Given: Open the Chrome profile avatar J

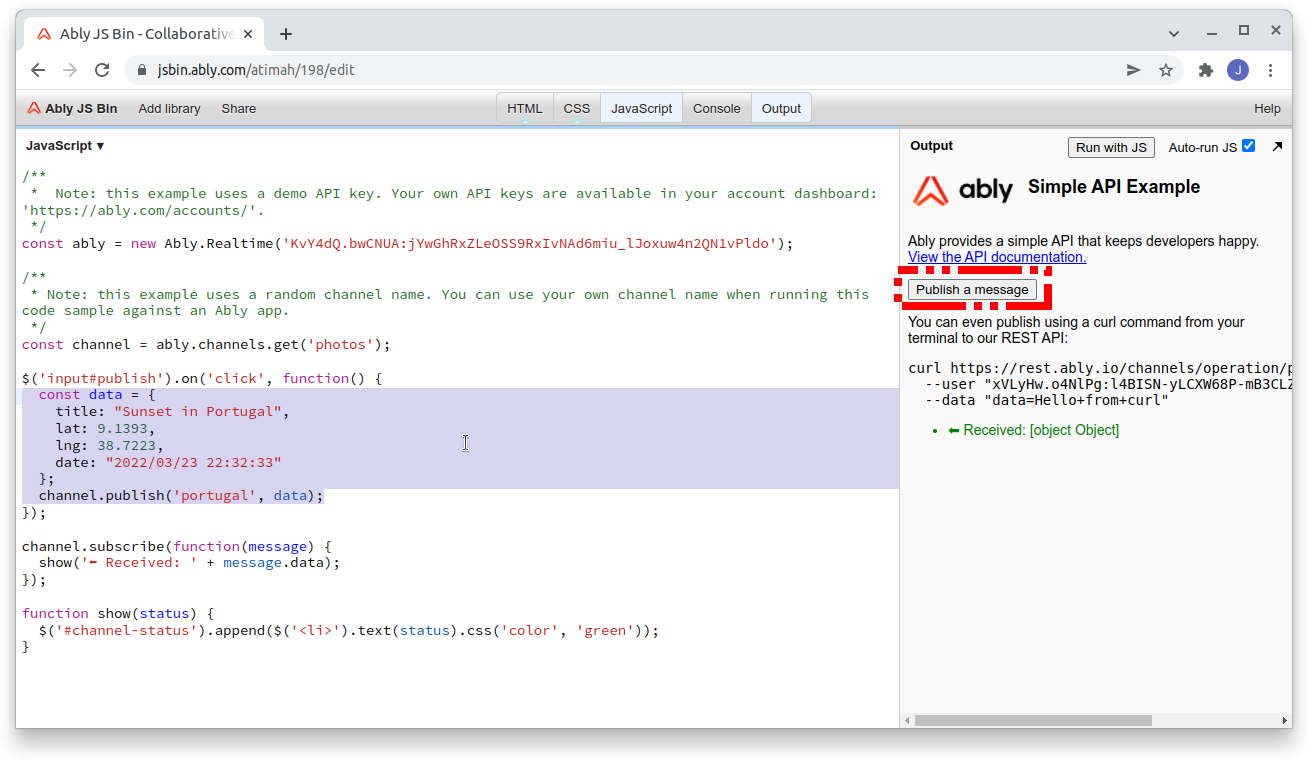Looking at the screenshot, I should (x=1238, y=70).
